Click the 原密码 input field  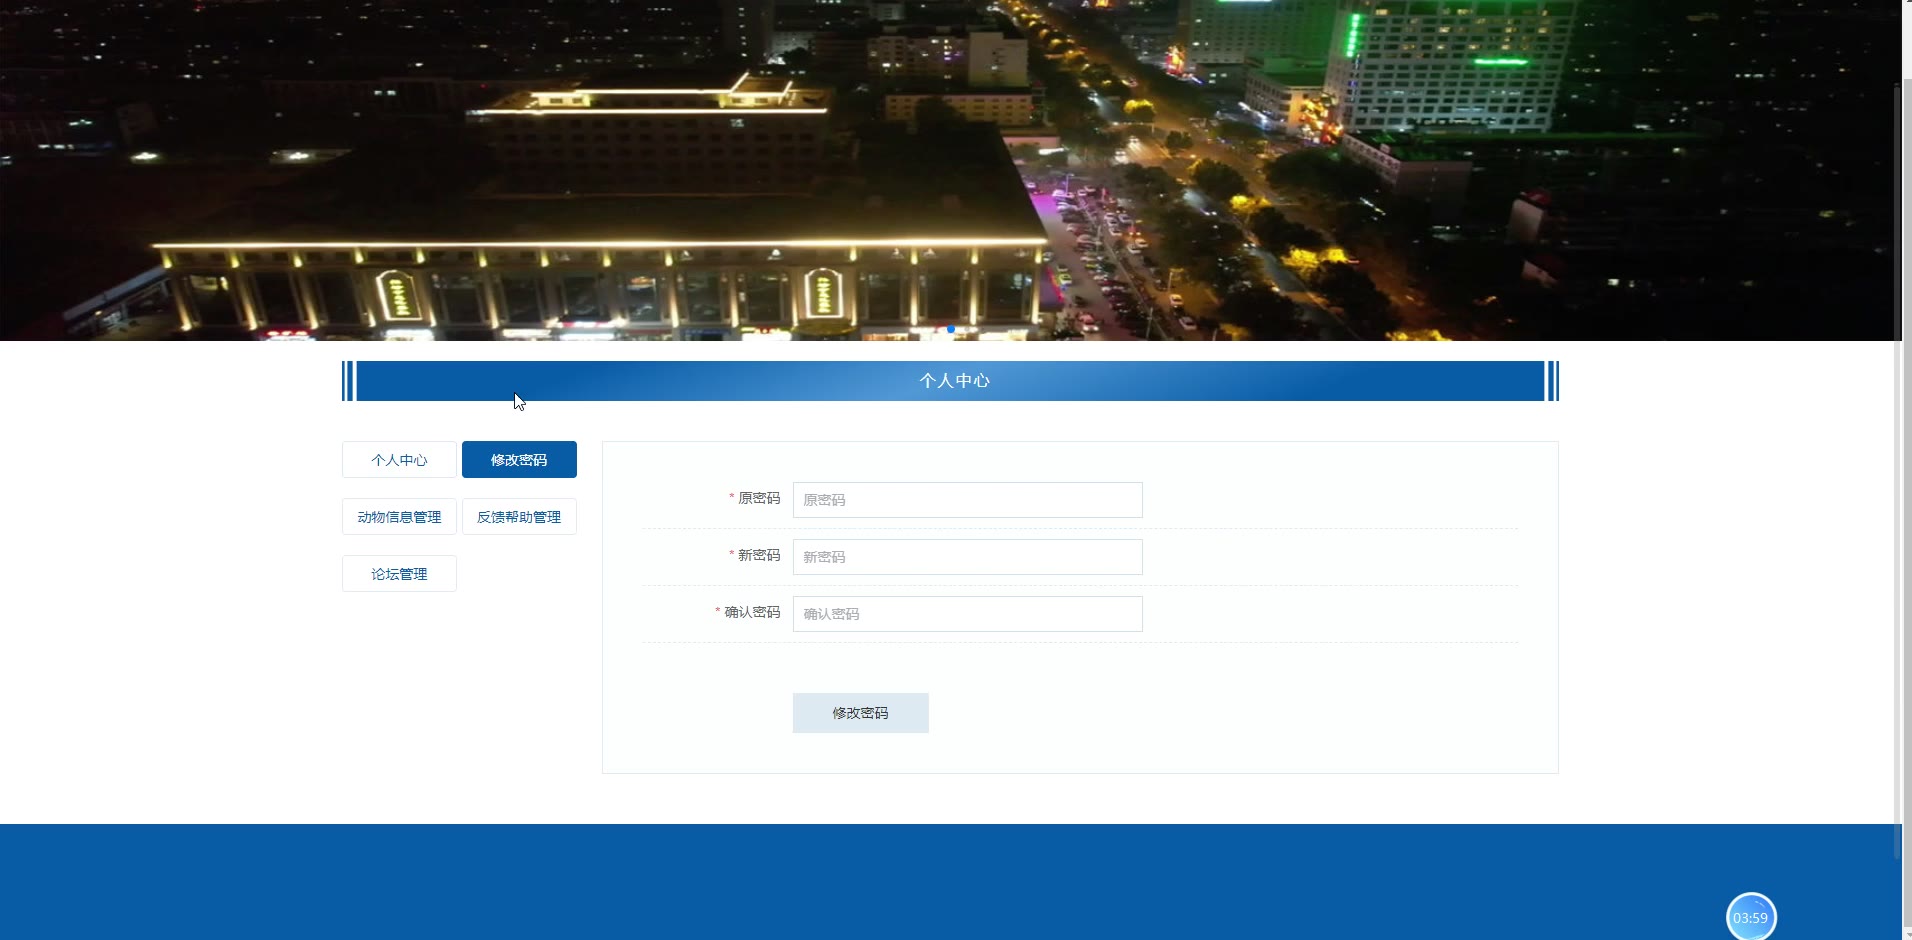click(967, 500)
